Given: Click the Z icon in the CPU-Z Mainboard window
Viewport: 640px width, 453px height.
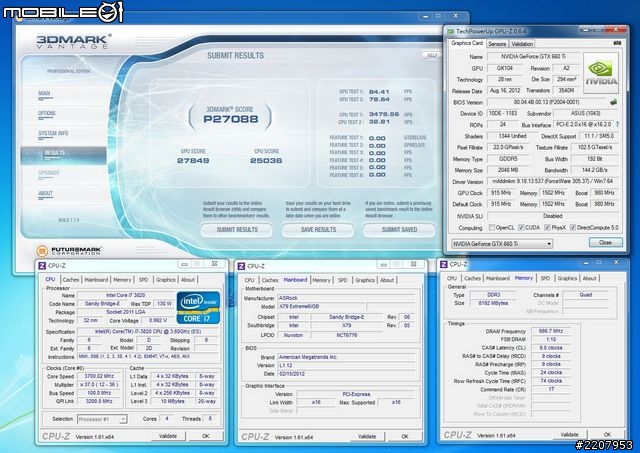Looking at the screenshot, I should [x=241, y=266].
